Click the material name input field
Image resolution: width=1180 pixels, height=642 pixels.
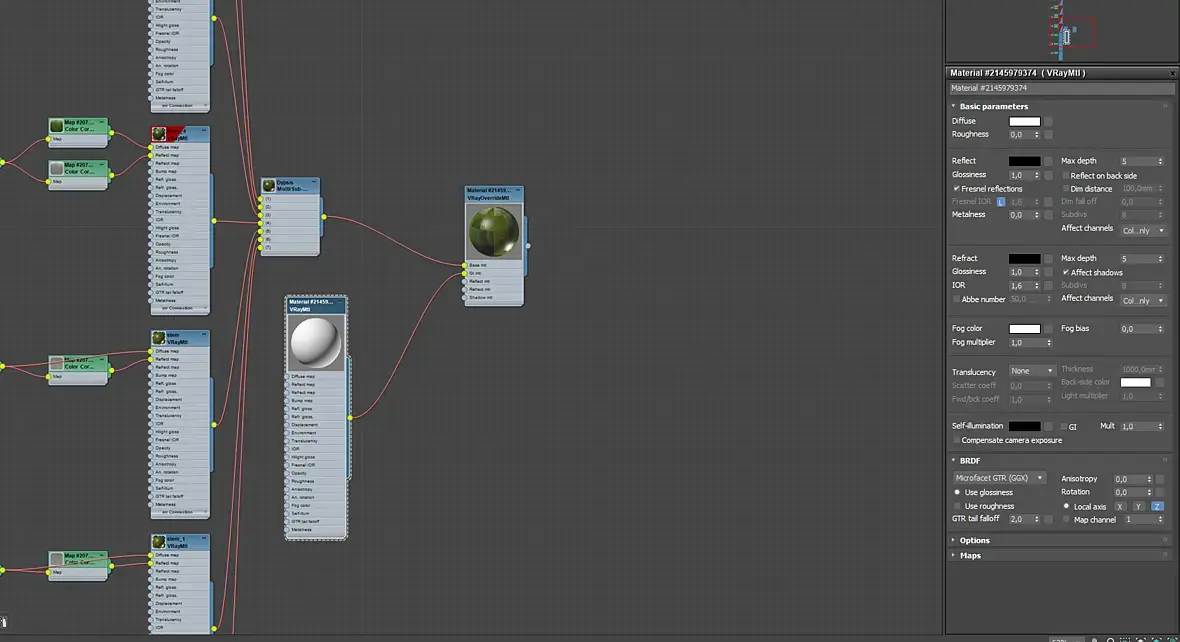(x=1061, y=88)
